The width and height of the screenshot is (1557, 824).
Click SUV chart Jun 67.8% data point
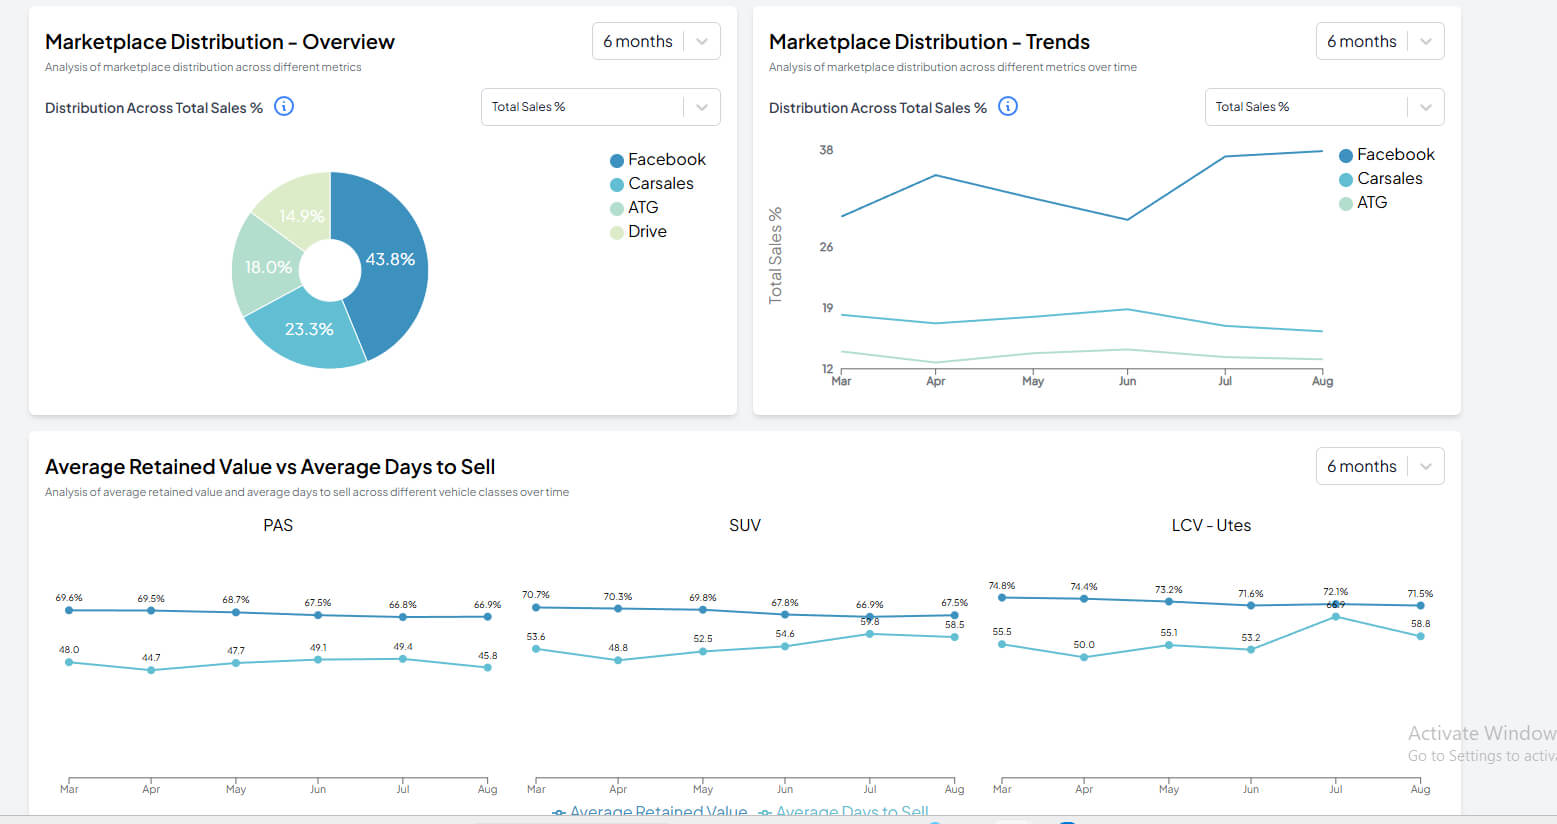[x=785, y=614]
